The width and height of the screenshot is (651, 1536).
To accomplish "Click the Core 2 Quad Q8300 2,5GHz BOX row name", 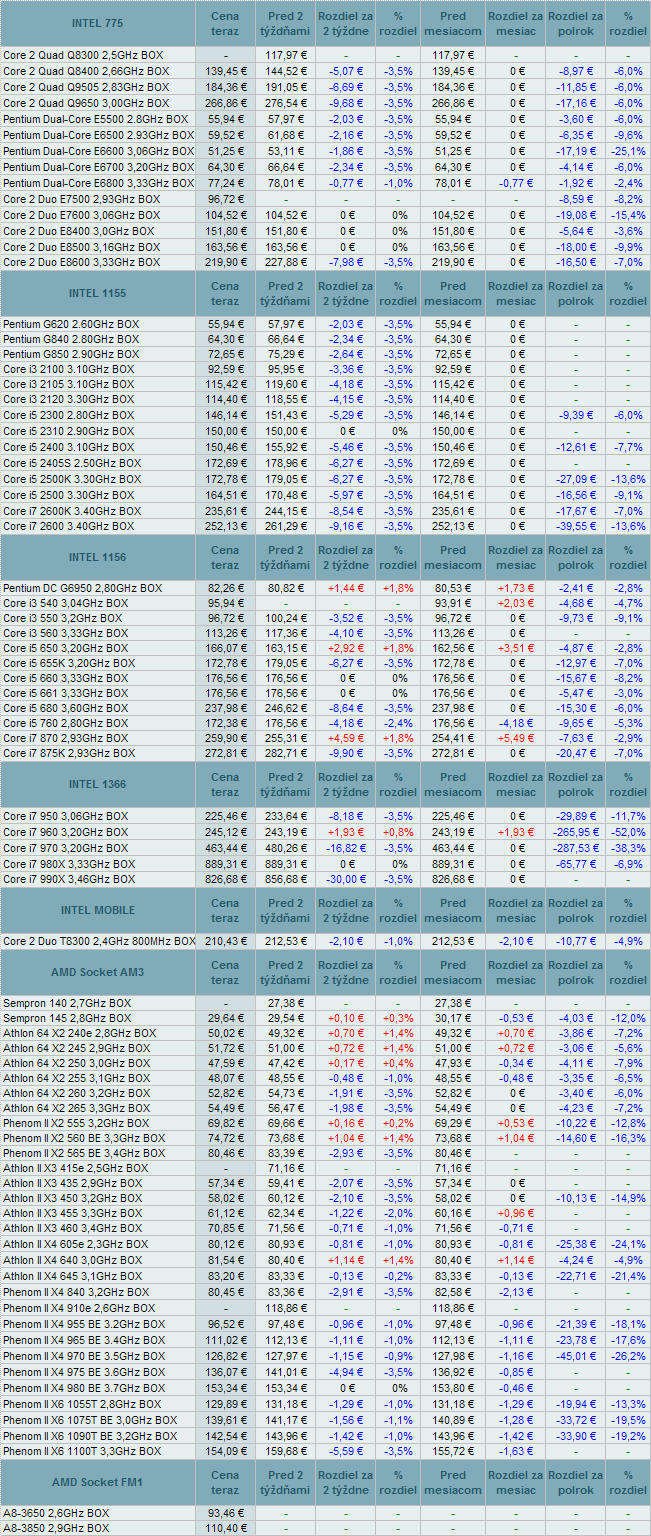I will tap(82, 56).
